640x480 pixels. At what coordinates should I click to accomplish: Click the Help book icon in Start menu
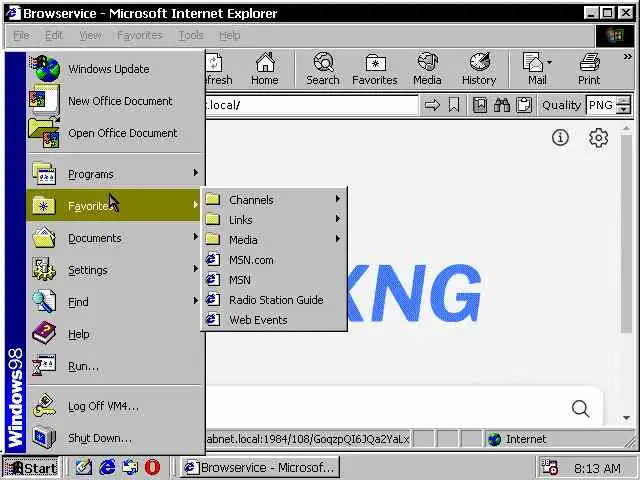[44, 333]
